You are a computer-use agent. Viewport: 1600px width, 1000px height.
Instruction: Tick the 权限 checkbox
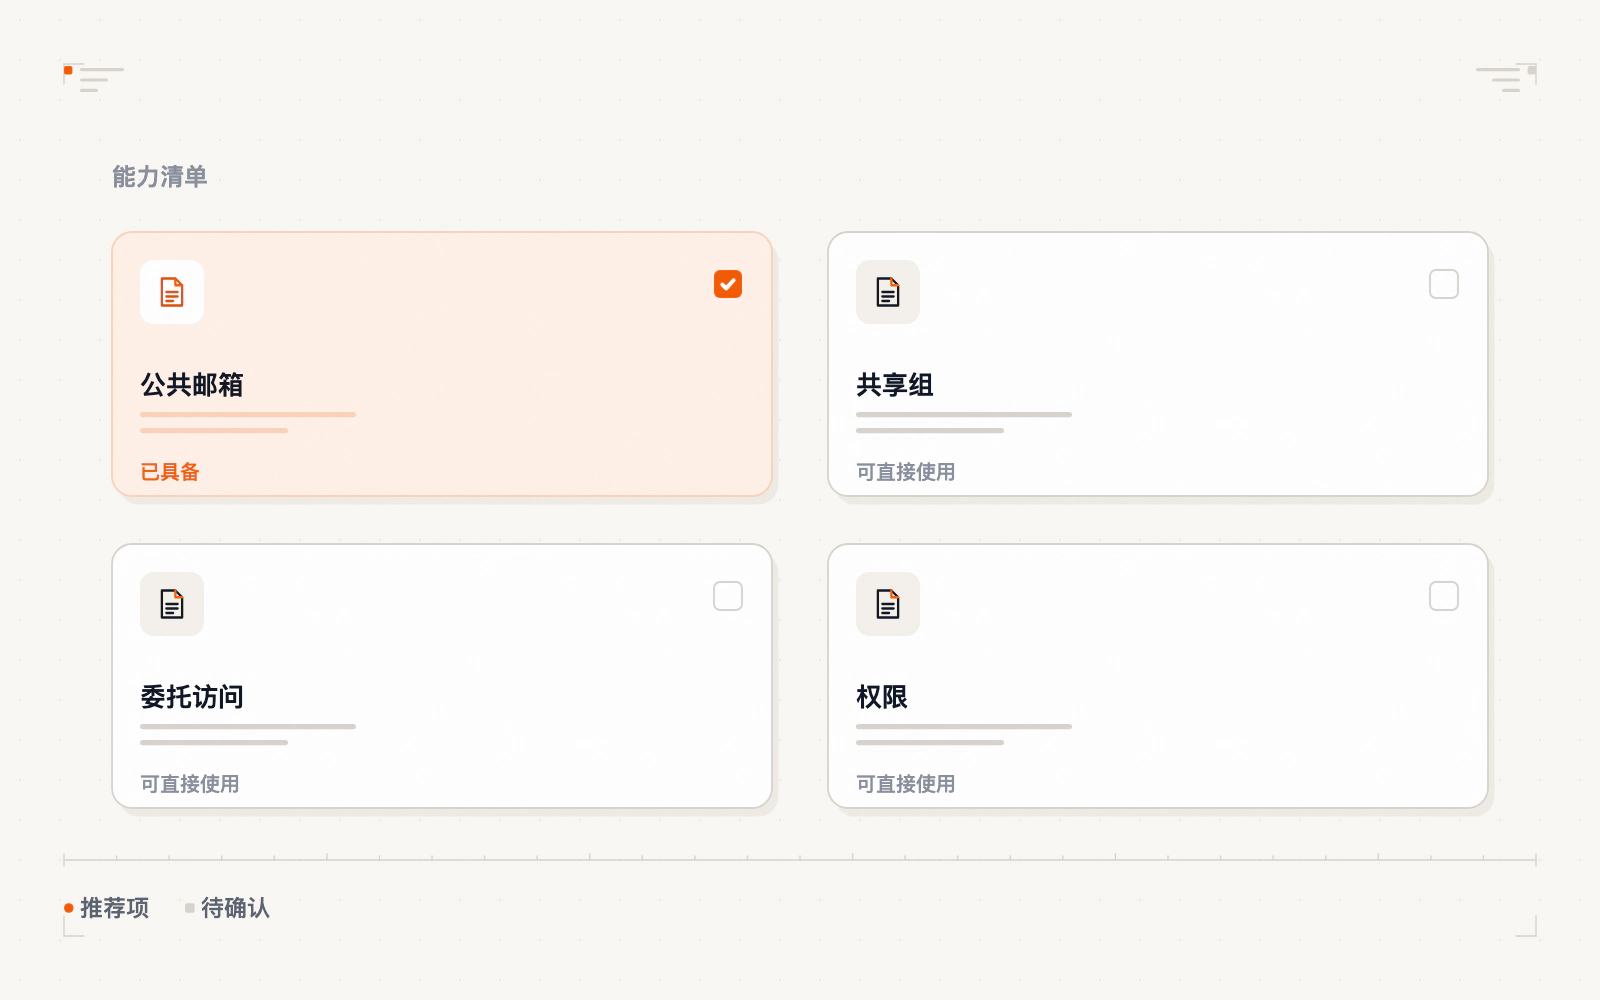coord(1444,596)
